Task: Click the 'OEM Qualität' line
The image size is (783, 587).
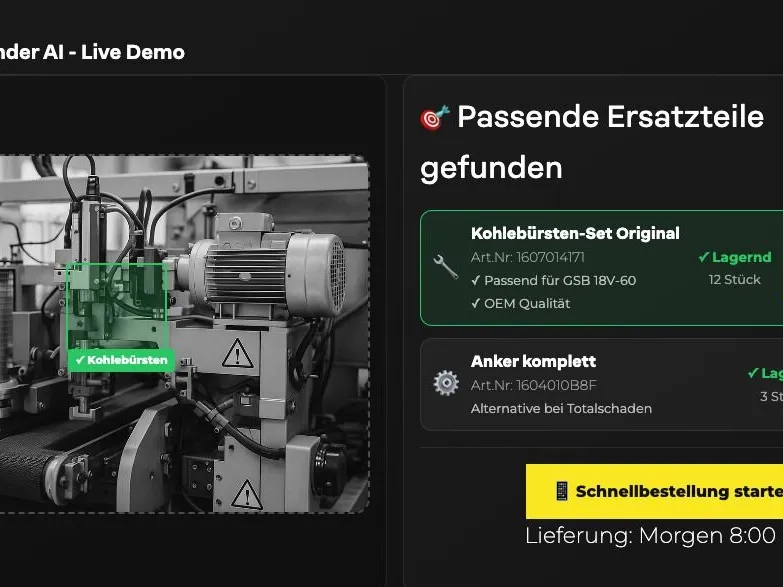Action: 520,303
